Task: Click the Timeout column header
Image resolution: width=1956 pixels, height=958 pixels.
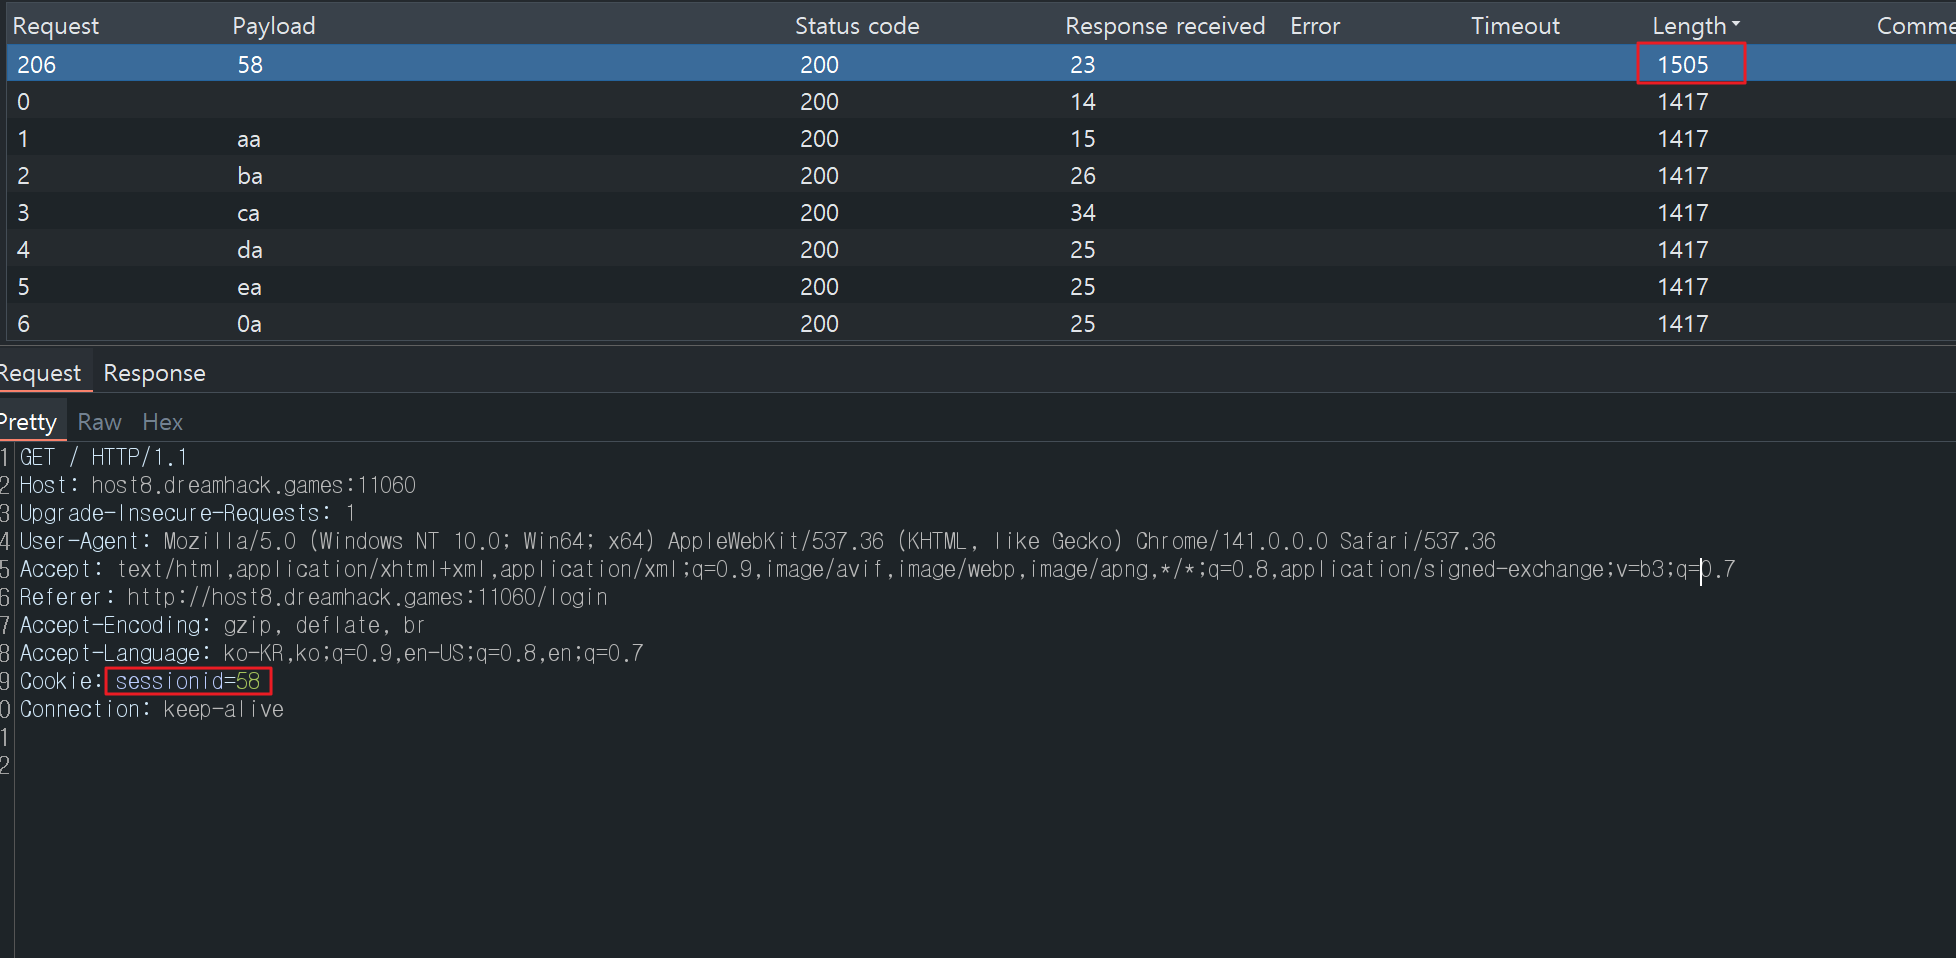Action: click(1514, 26)
